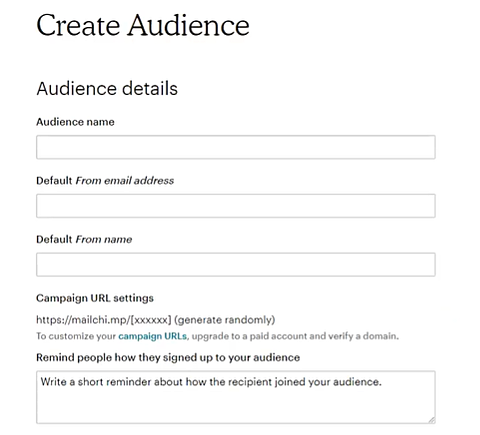Click the Audience details section heading

point(107,89)
